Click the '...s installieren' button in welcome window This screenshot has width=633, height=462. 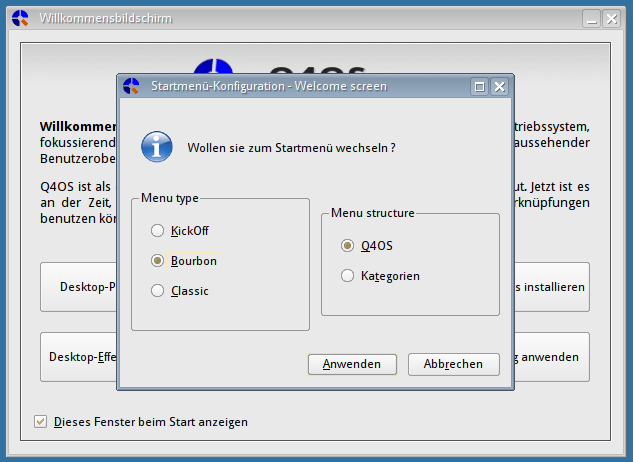point(552,287)
